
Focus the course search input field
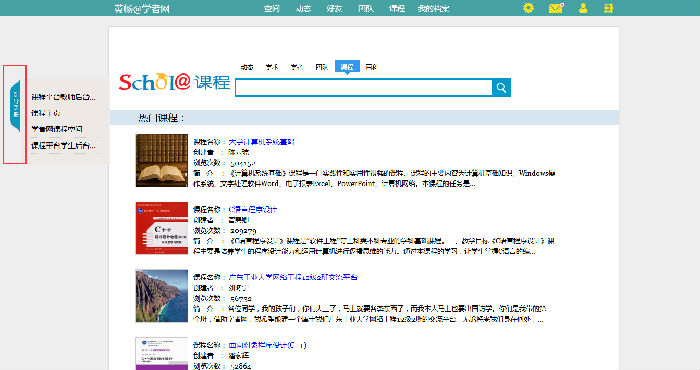pyautogui.click(x=364, y=88)
